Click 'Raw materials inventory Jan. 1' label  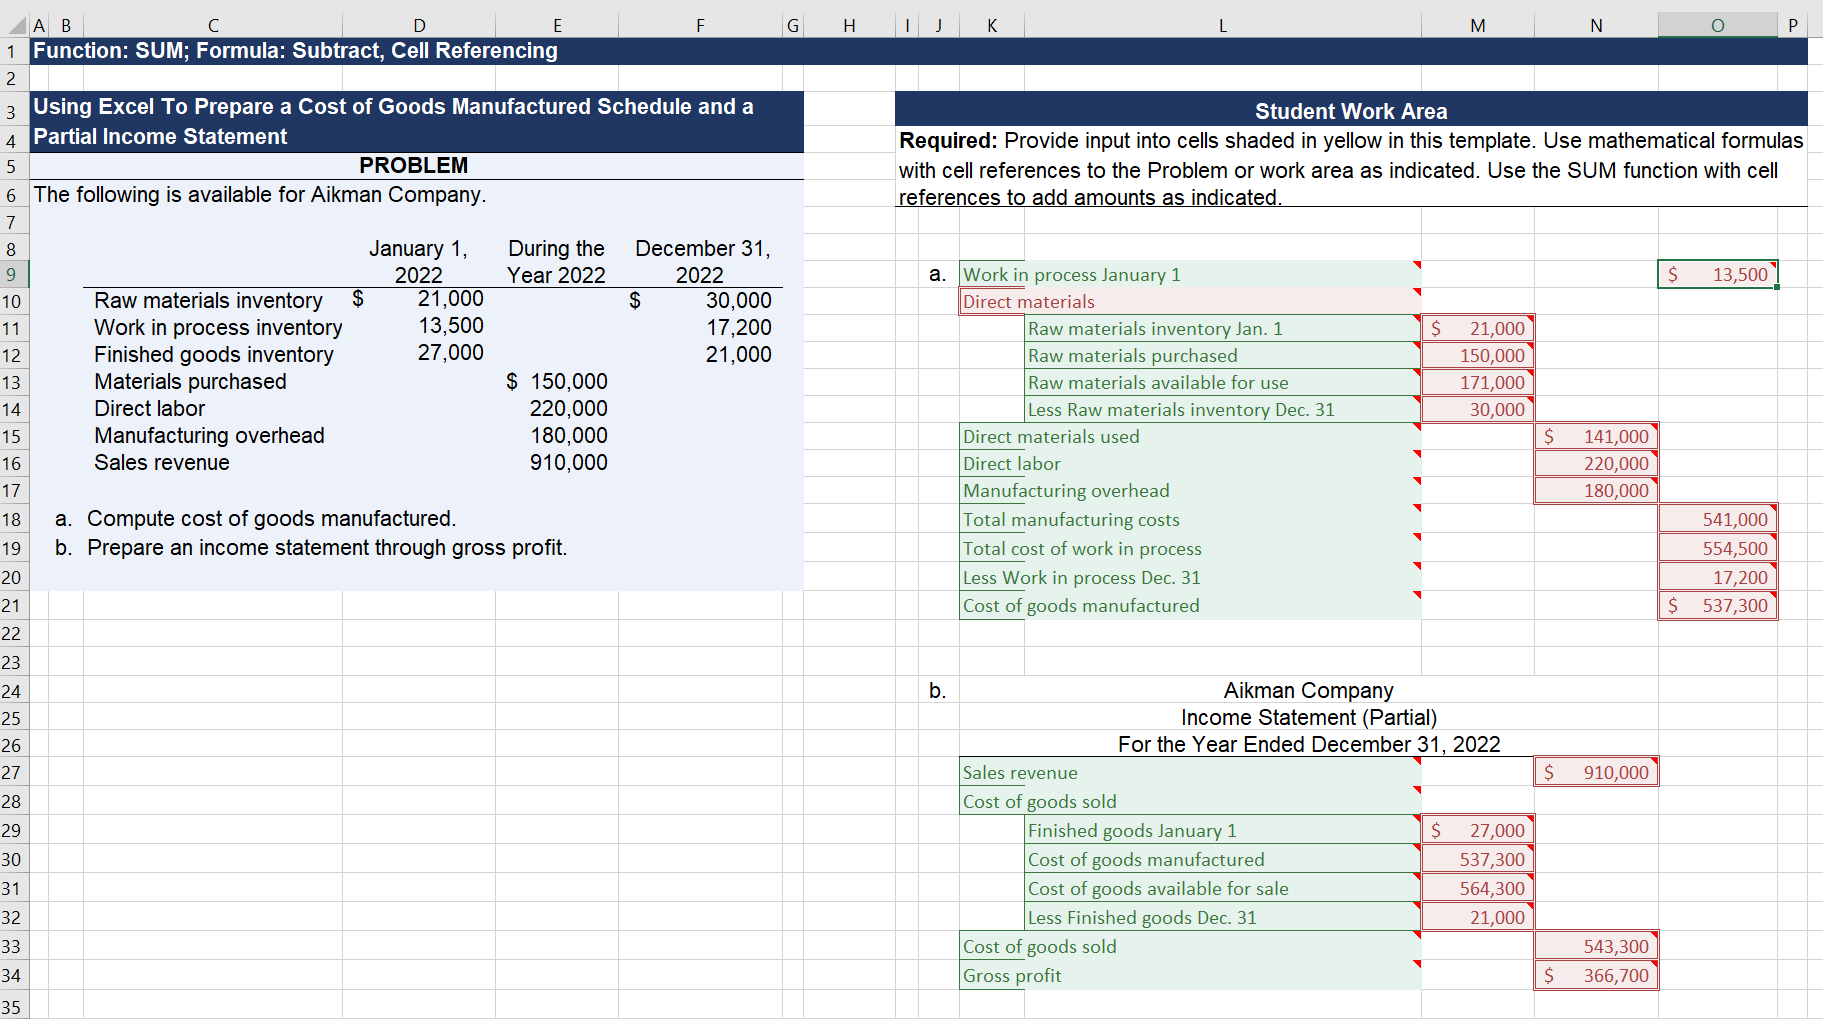[x=1222, y=328]
